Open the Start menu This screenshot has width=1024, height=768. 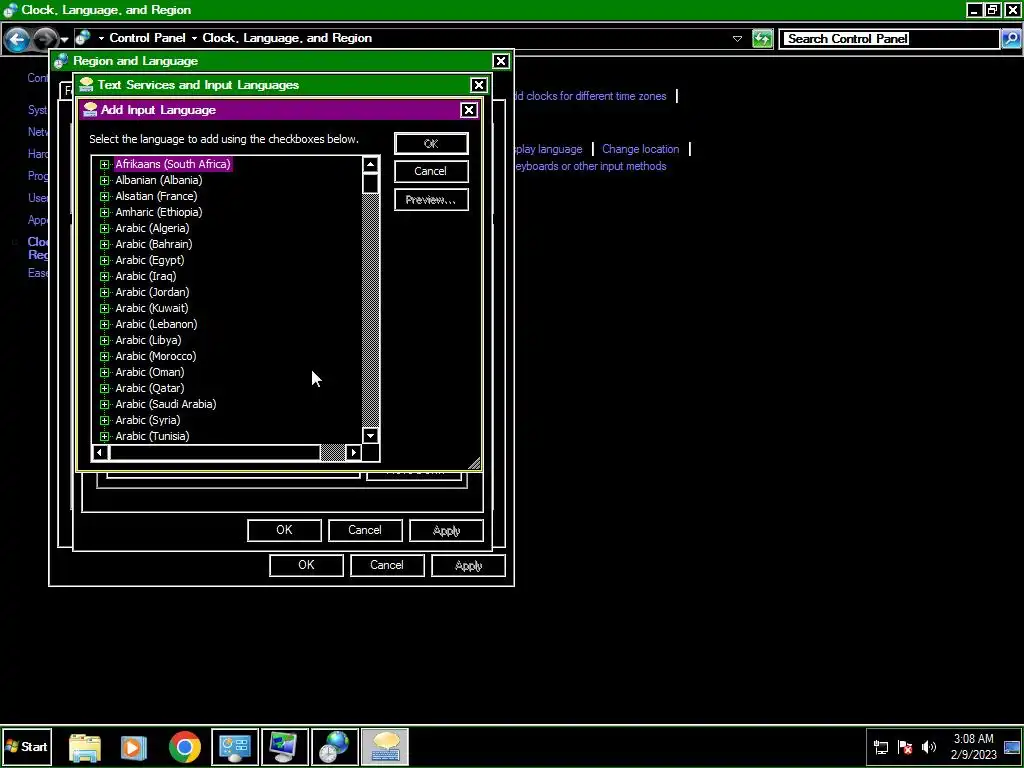pos(27,747)
